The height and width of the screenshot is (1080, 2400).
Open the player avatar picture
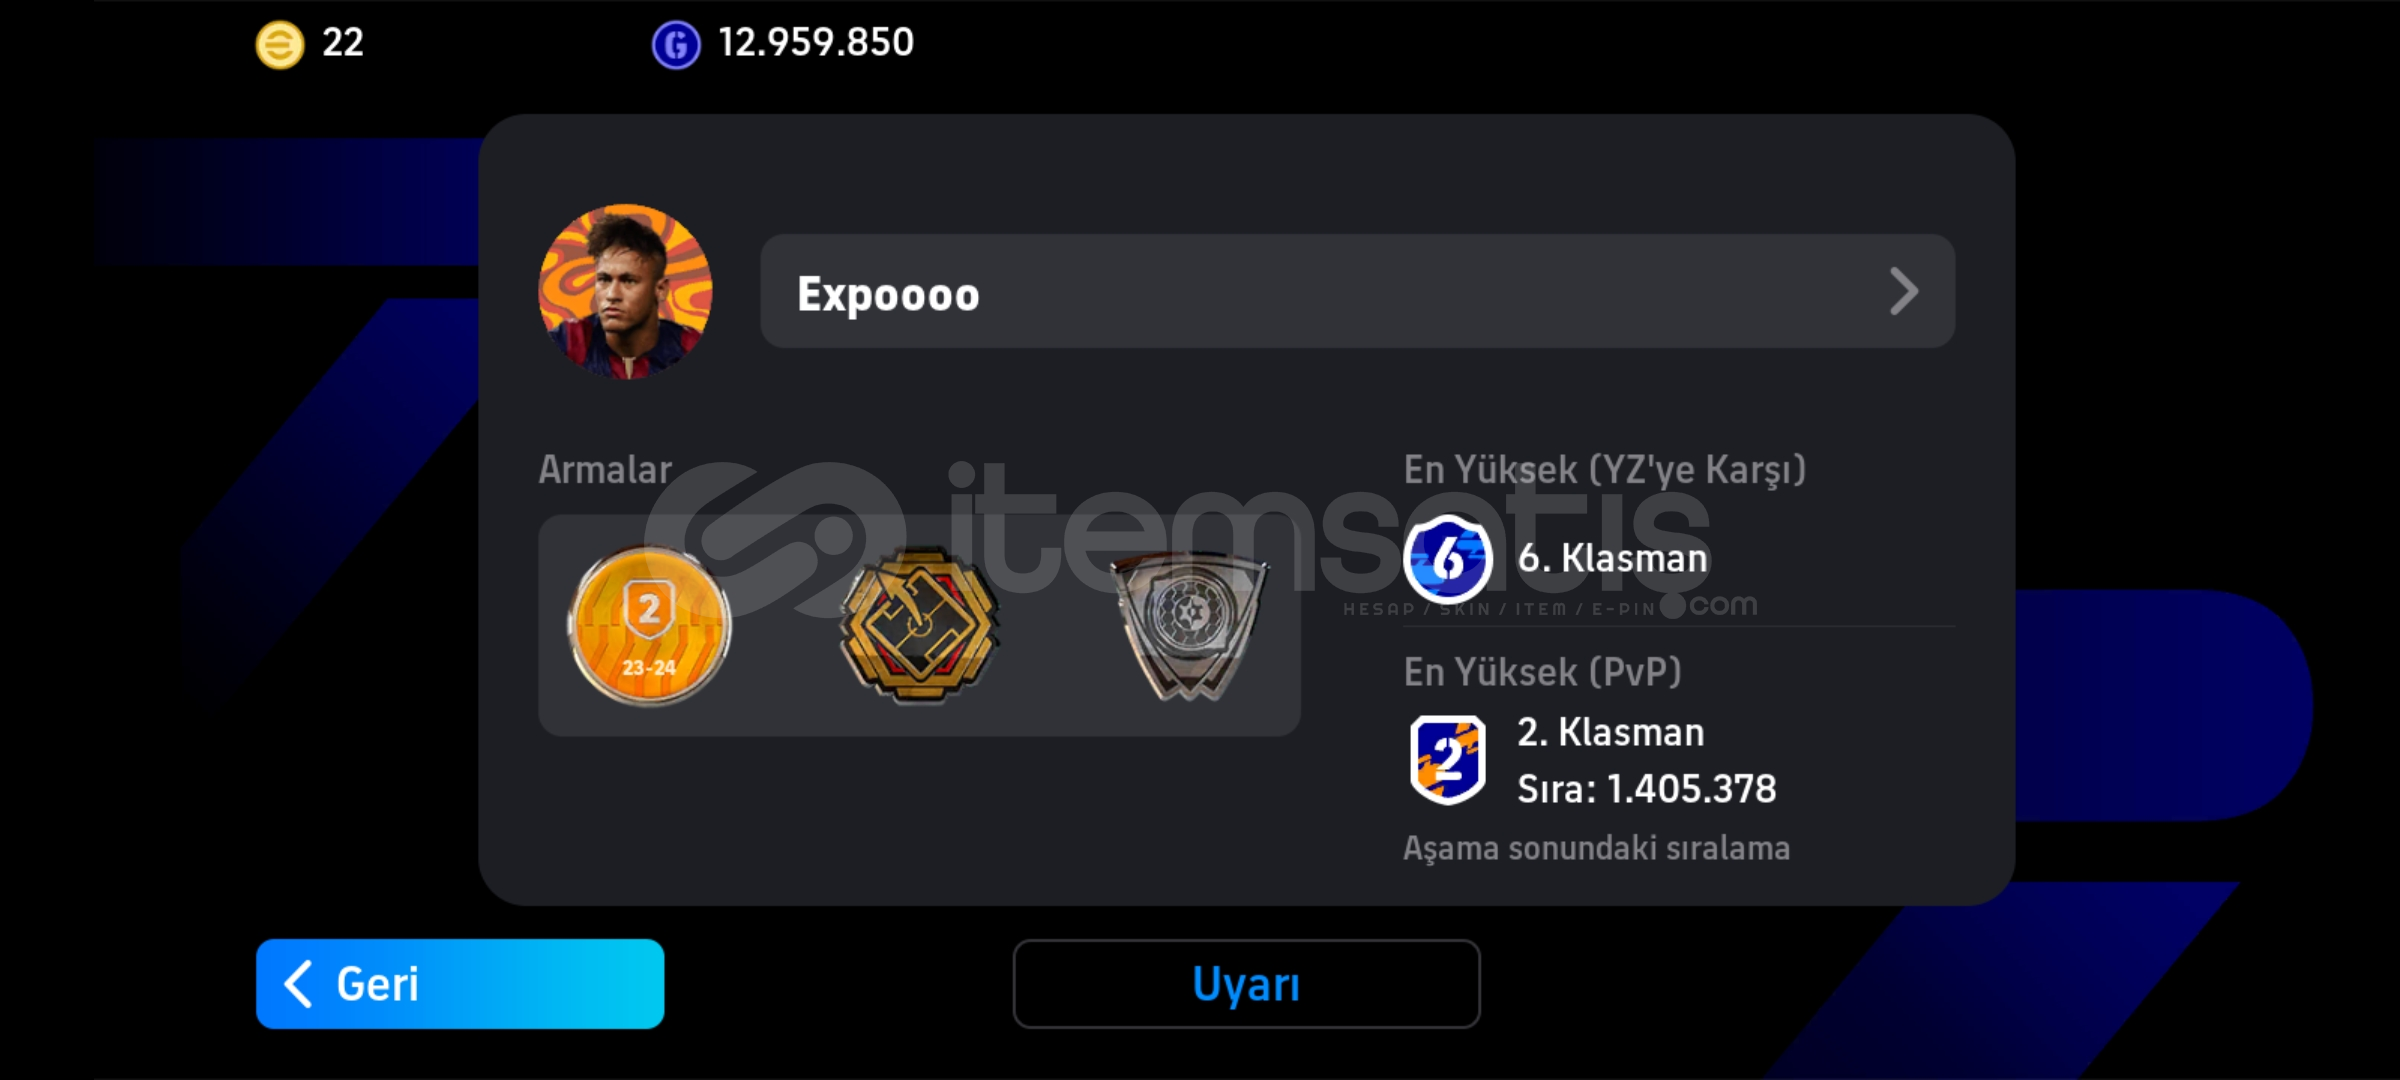click(626, 292)
